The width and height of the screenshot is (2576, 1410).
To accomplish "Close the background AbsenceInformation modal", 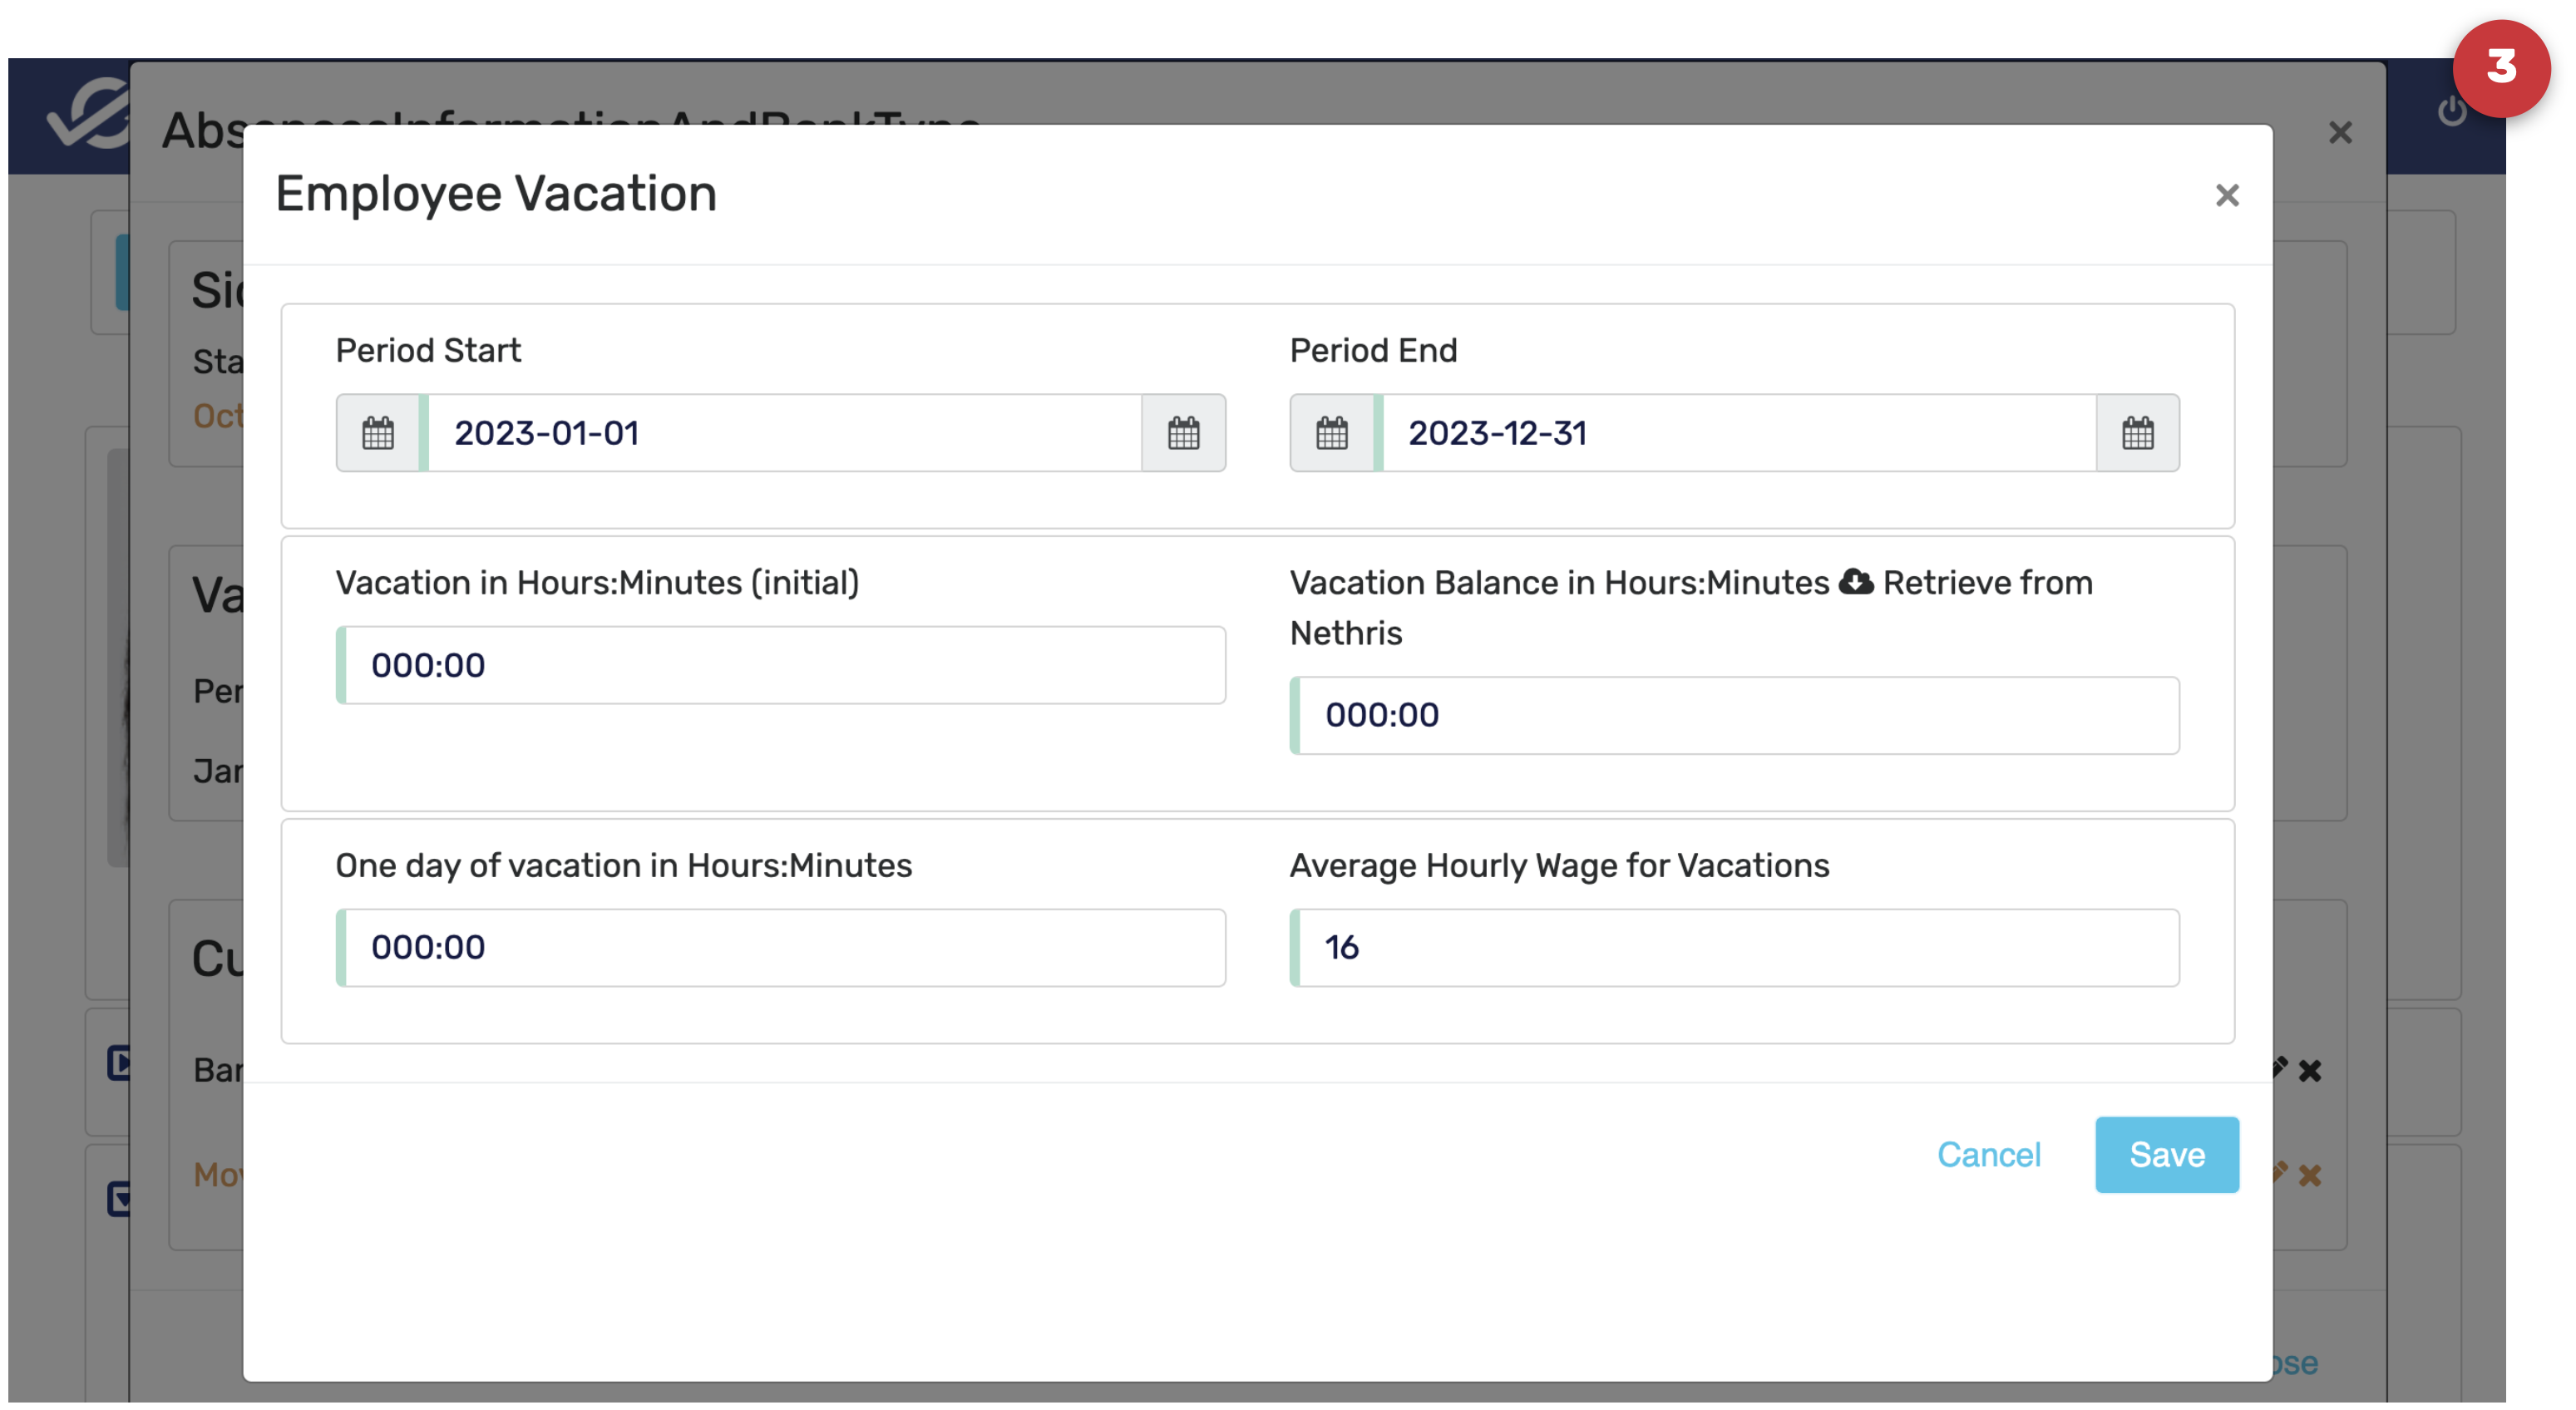I will 2339,133.
